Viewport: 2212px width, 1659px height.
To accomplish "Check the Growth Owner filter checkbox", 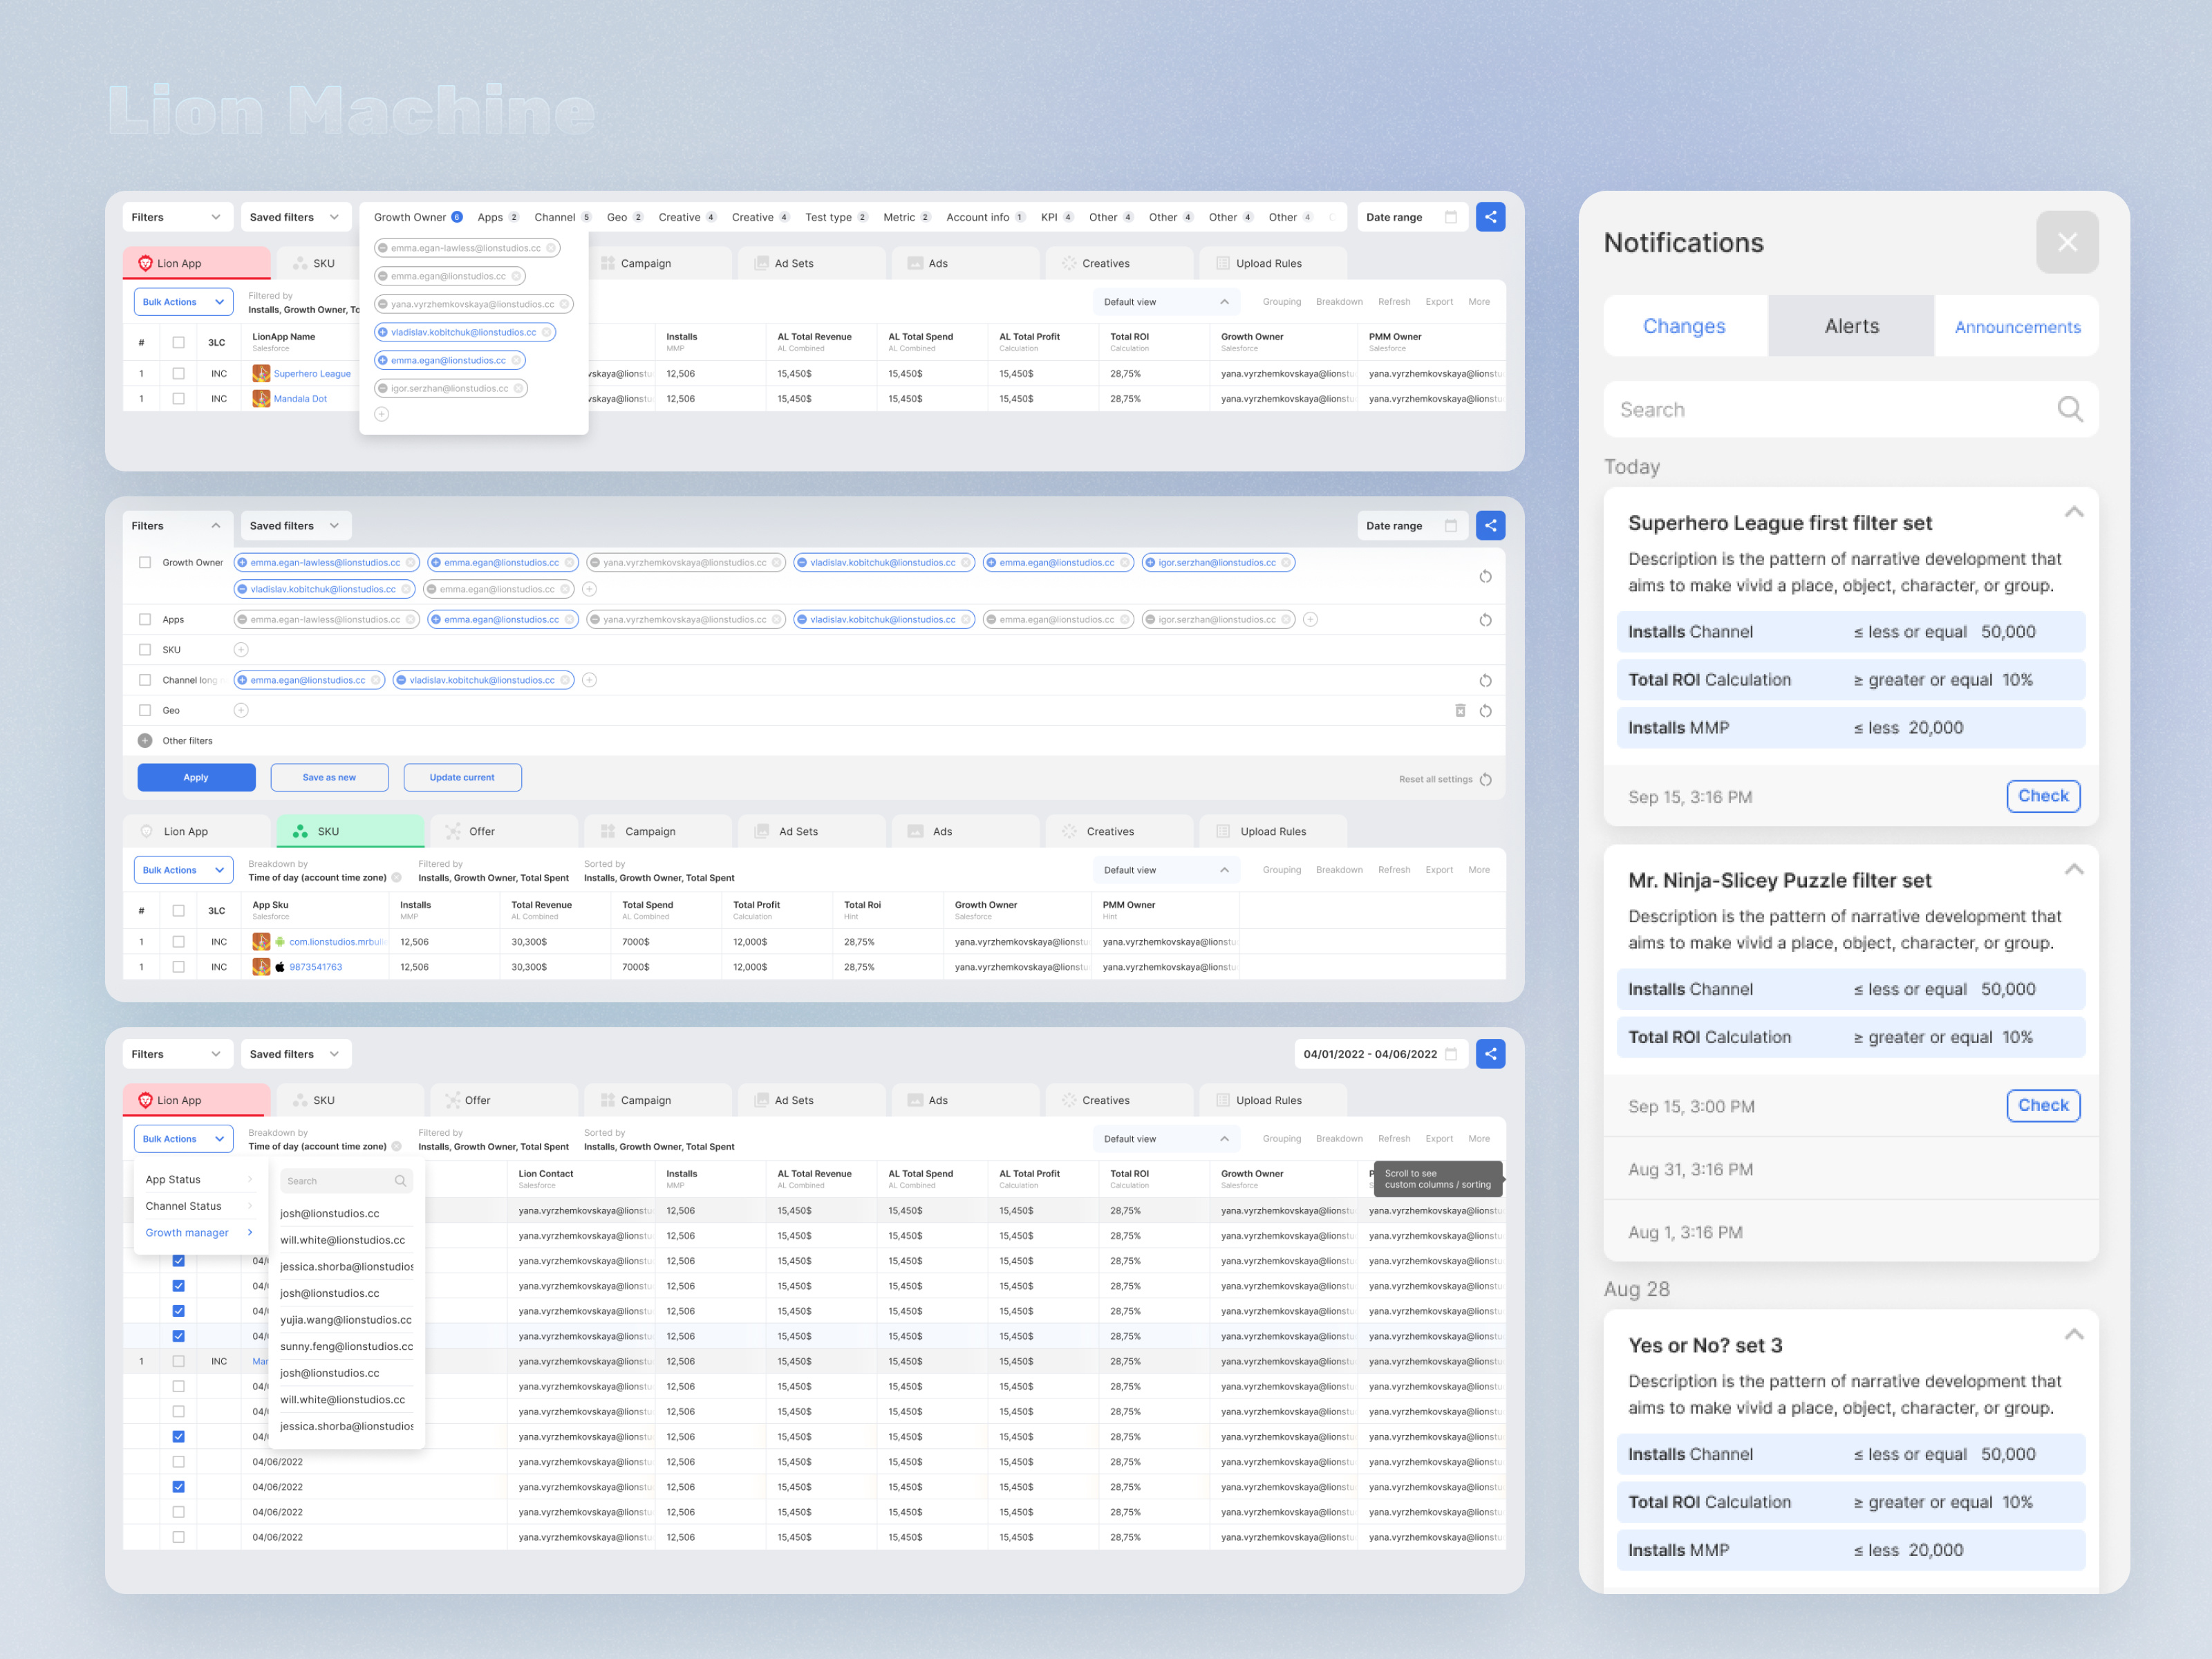I will tap(145, 562).
